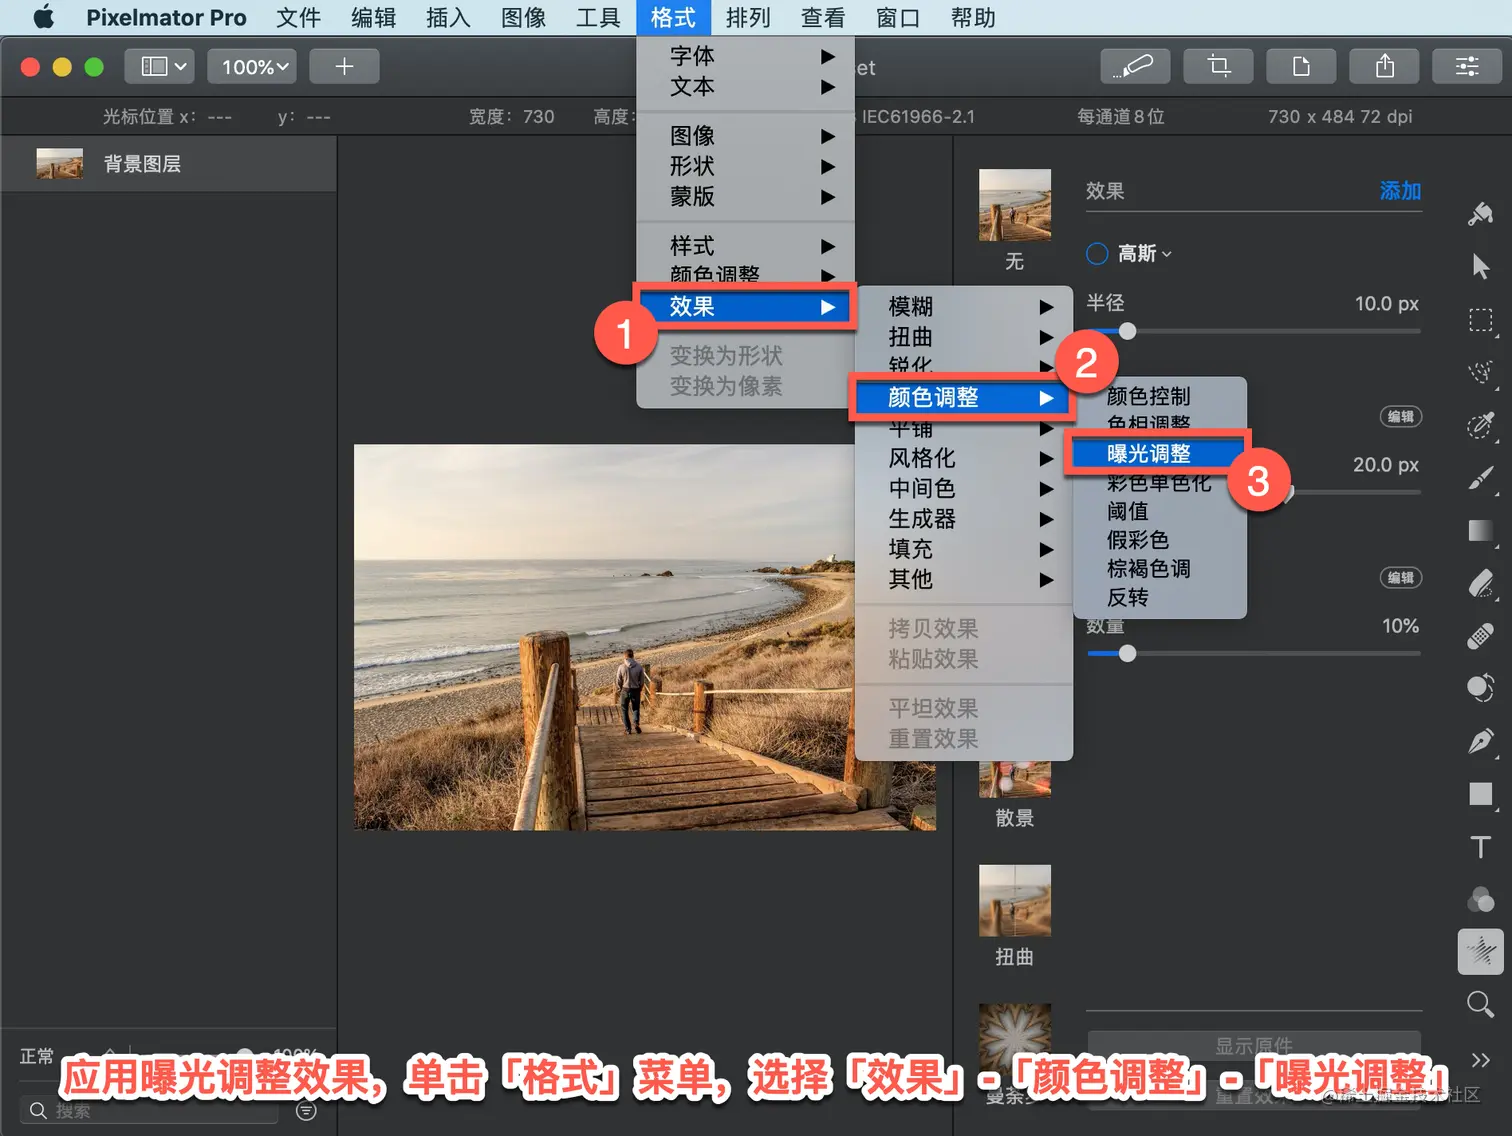Click the Crop button in top toolbar
This screenshot has height=1136, width=1512.
(x=1217, y=66)
